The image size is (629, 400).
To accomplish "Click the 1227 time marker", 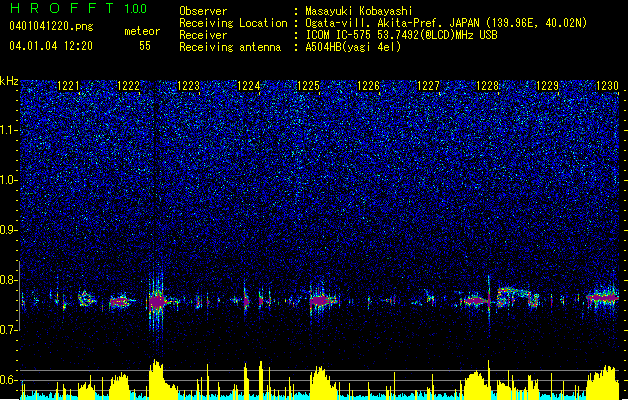I will pos(428,86).
